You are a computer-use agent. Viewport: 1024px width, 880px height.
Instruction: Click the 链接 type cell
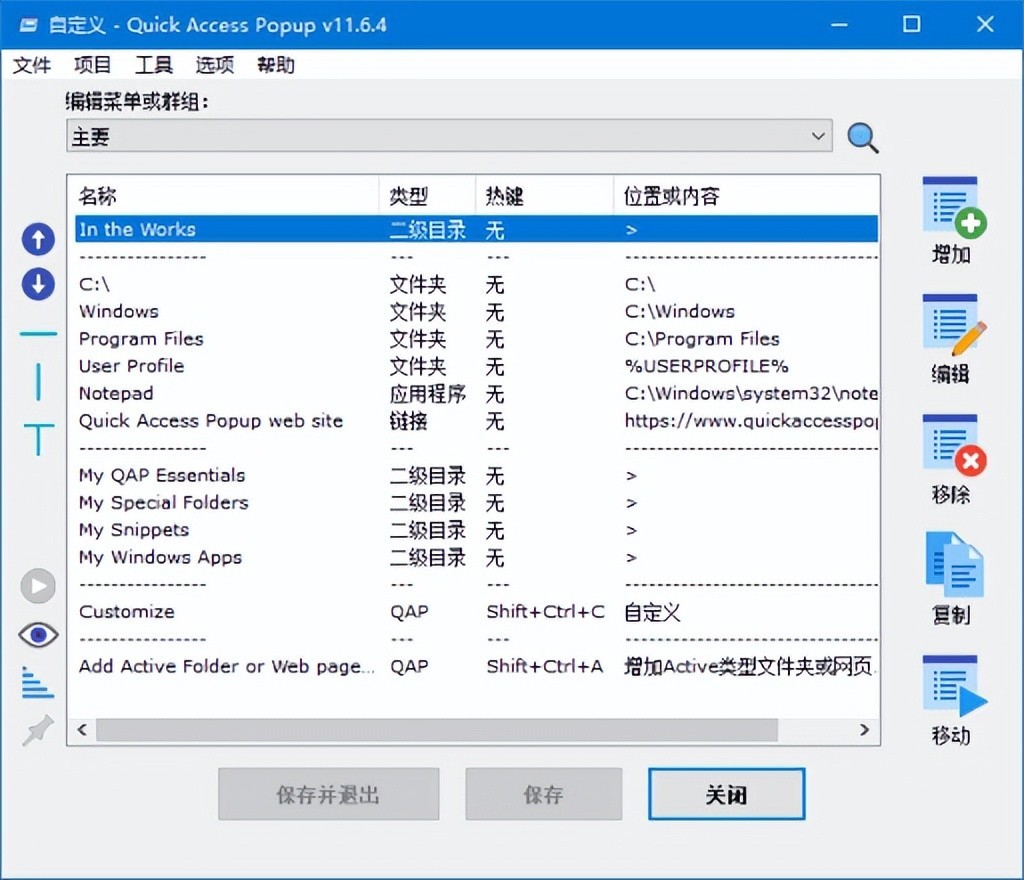click(x=409, y=420)
